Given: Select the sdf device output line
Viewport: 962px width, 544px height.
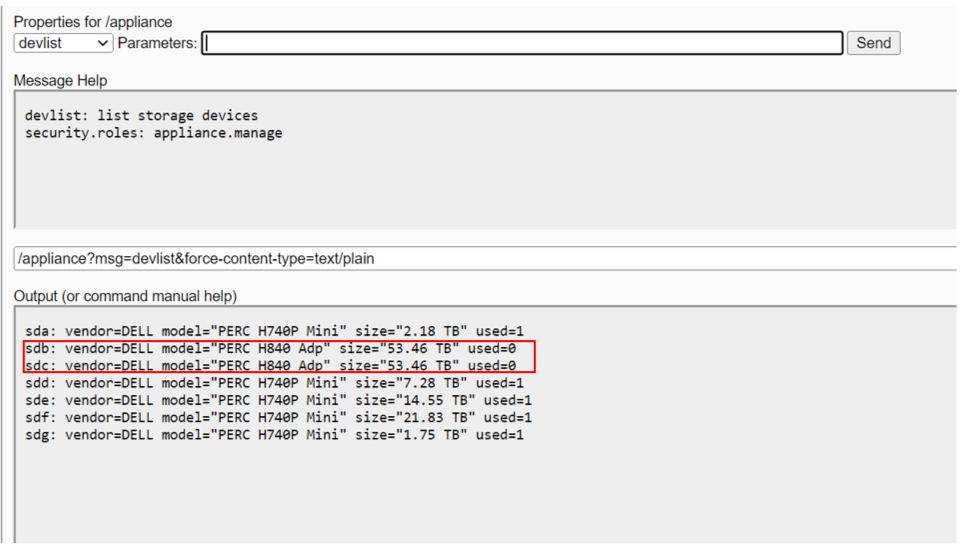Looking at the screenshot, I should tap(279, 418).
